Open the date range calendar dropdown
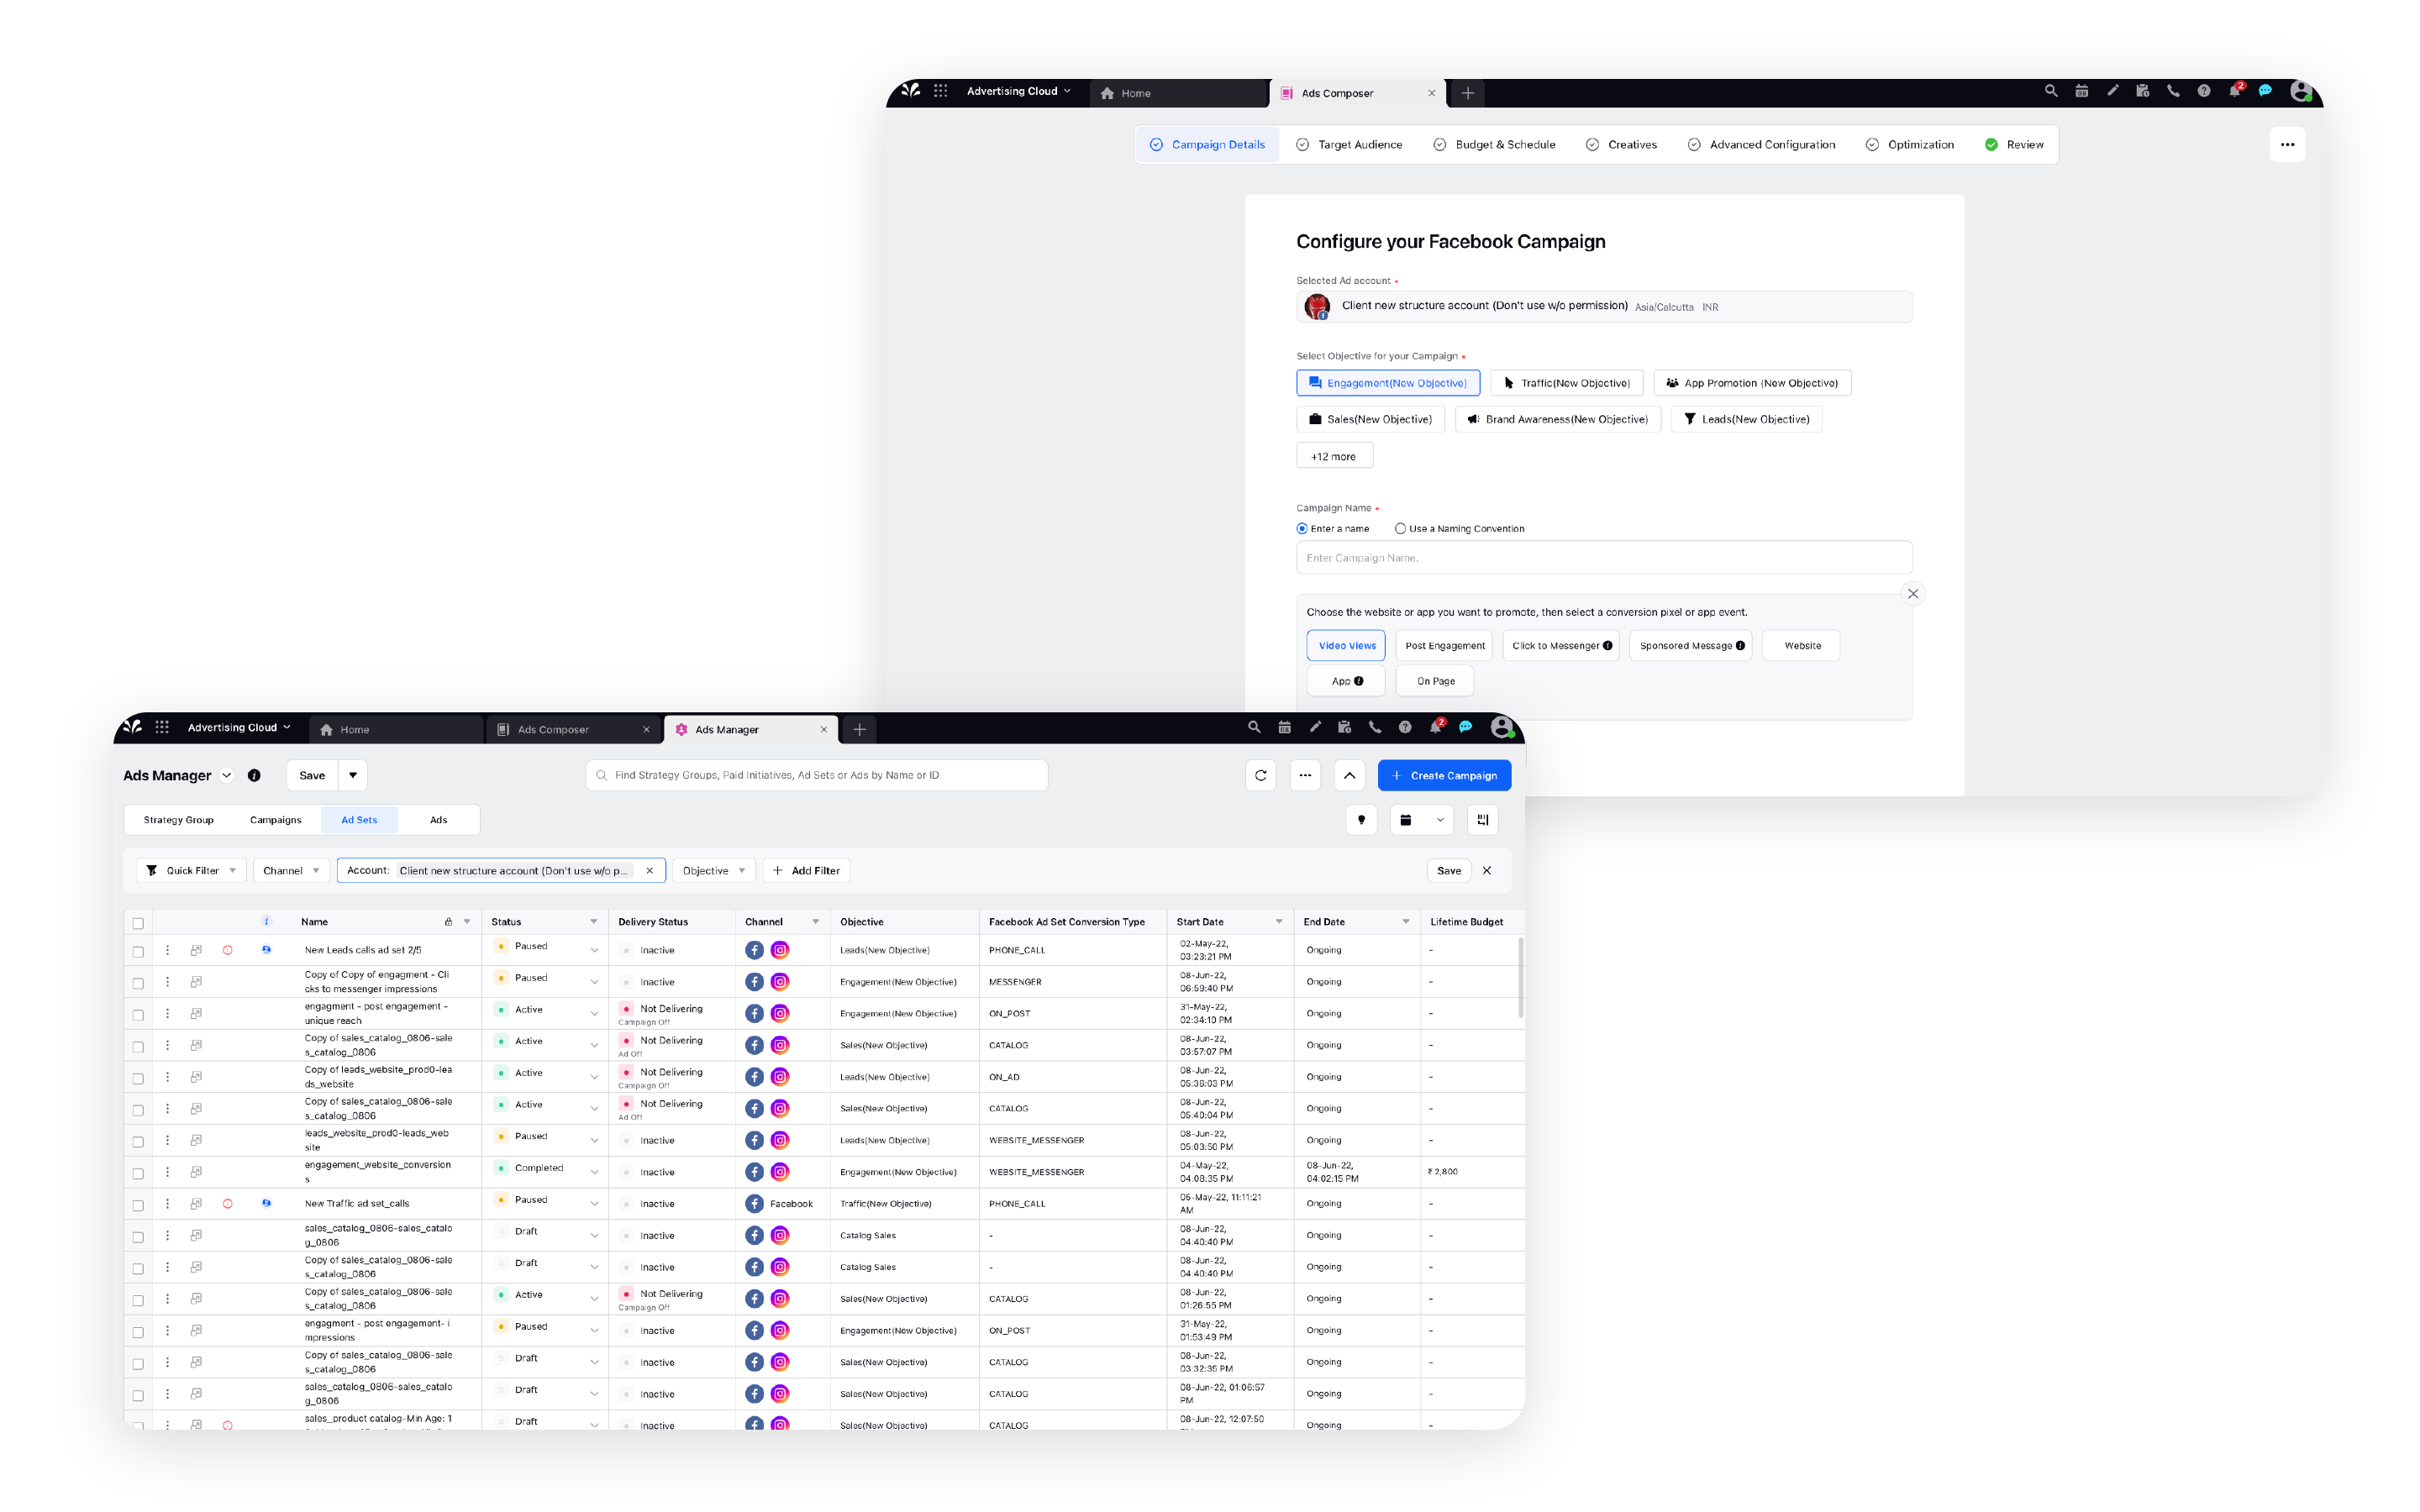2420x1512 pixels. [1420, 820]
